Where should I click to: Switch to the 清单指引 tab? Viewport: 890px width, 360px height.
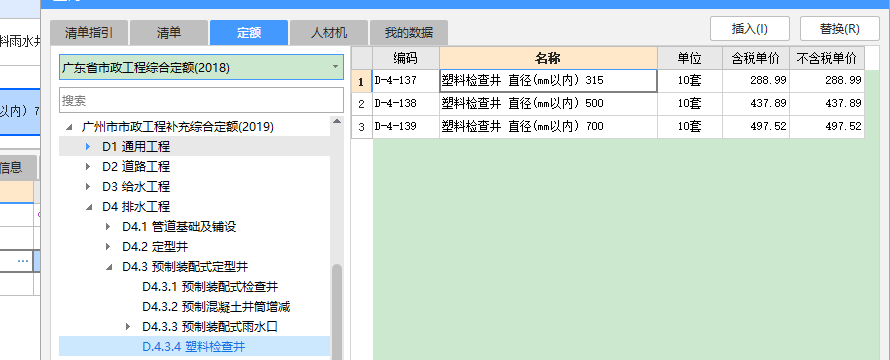pos(89,33)
